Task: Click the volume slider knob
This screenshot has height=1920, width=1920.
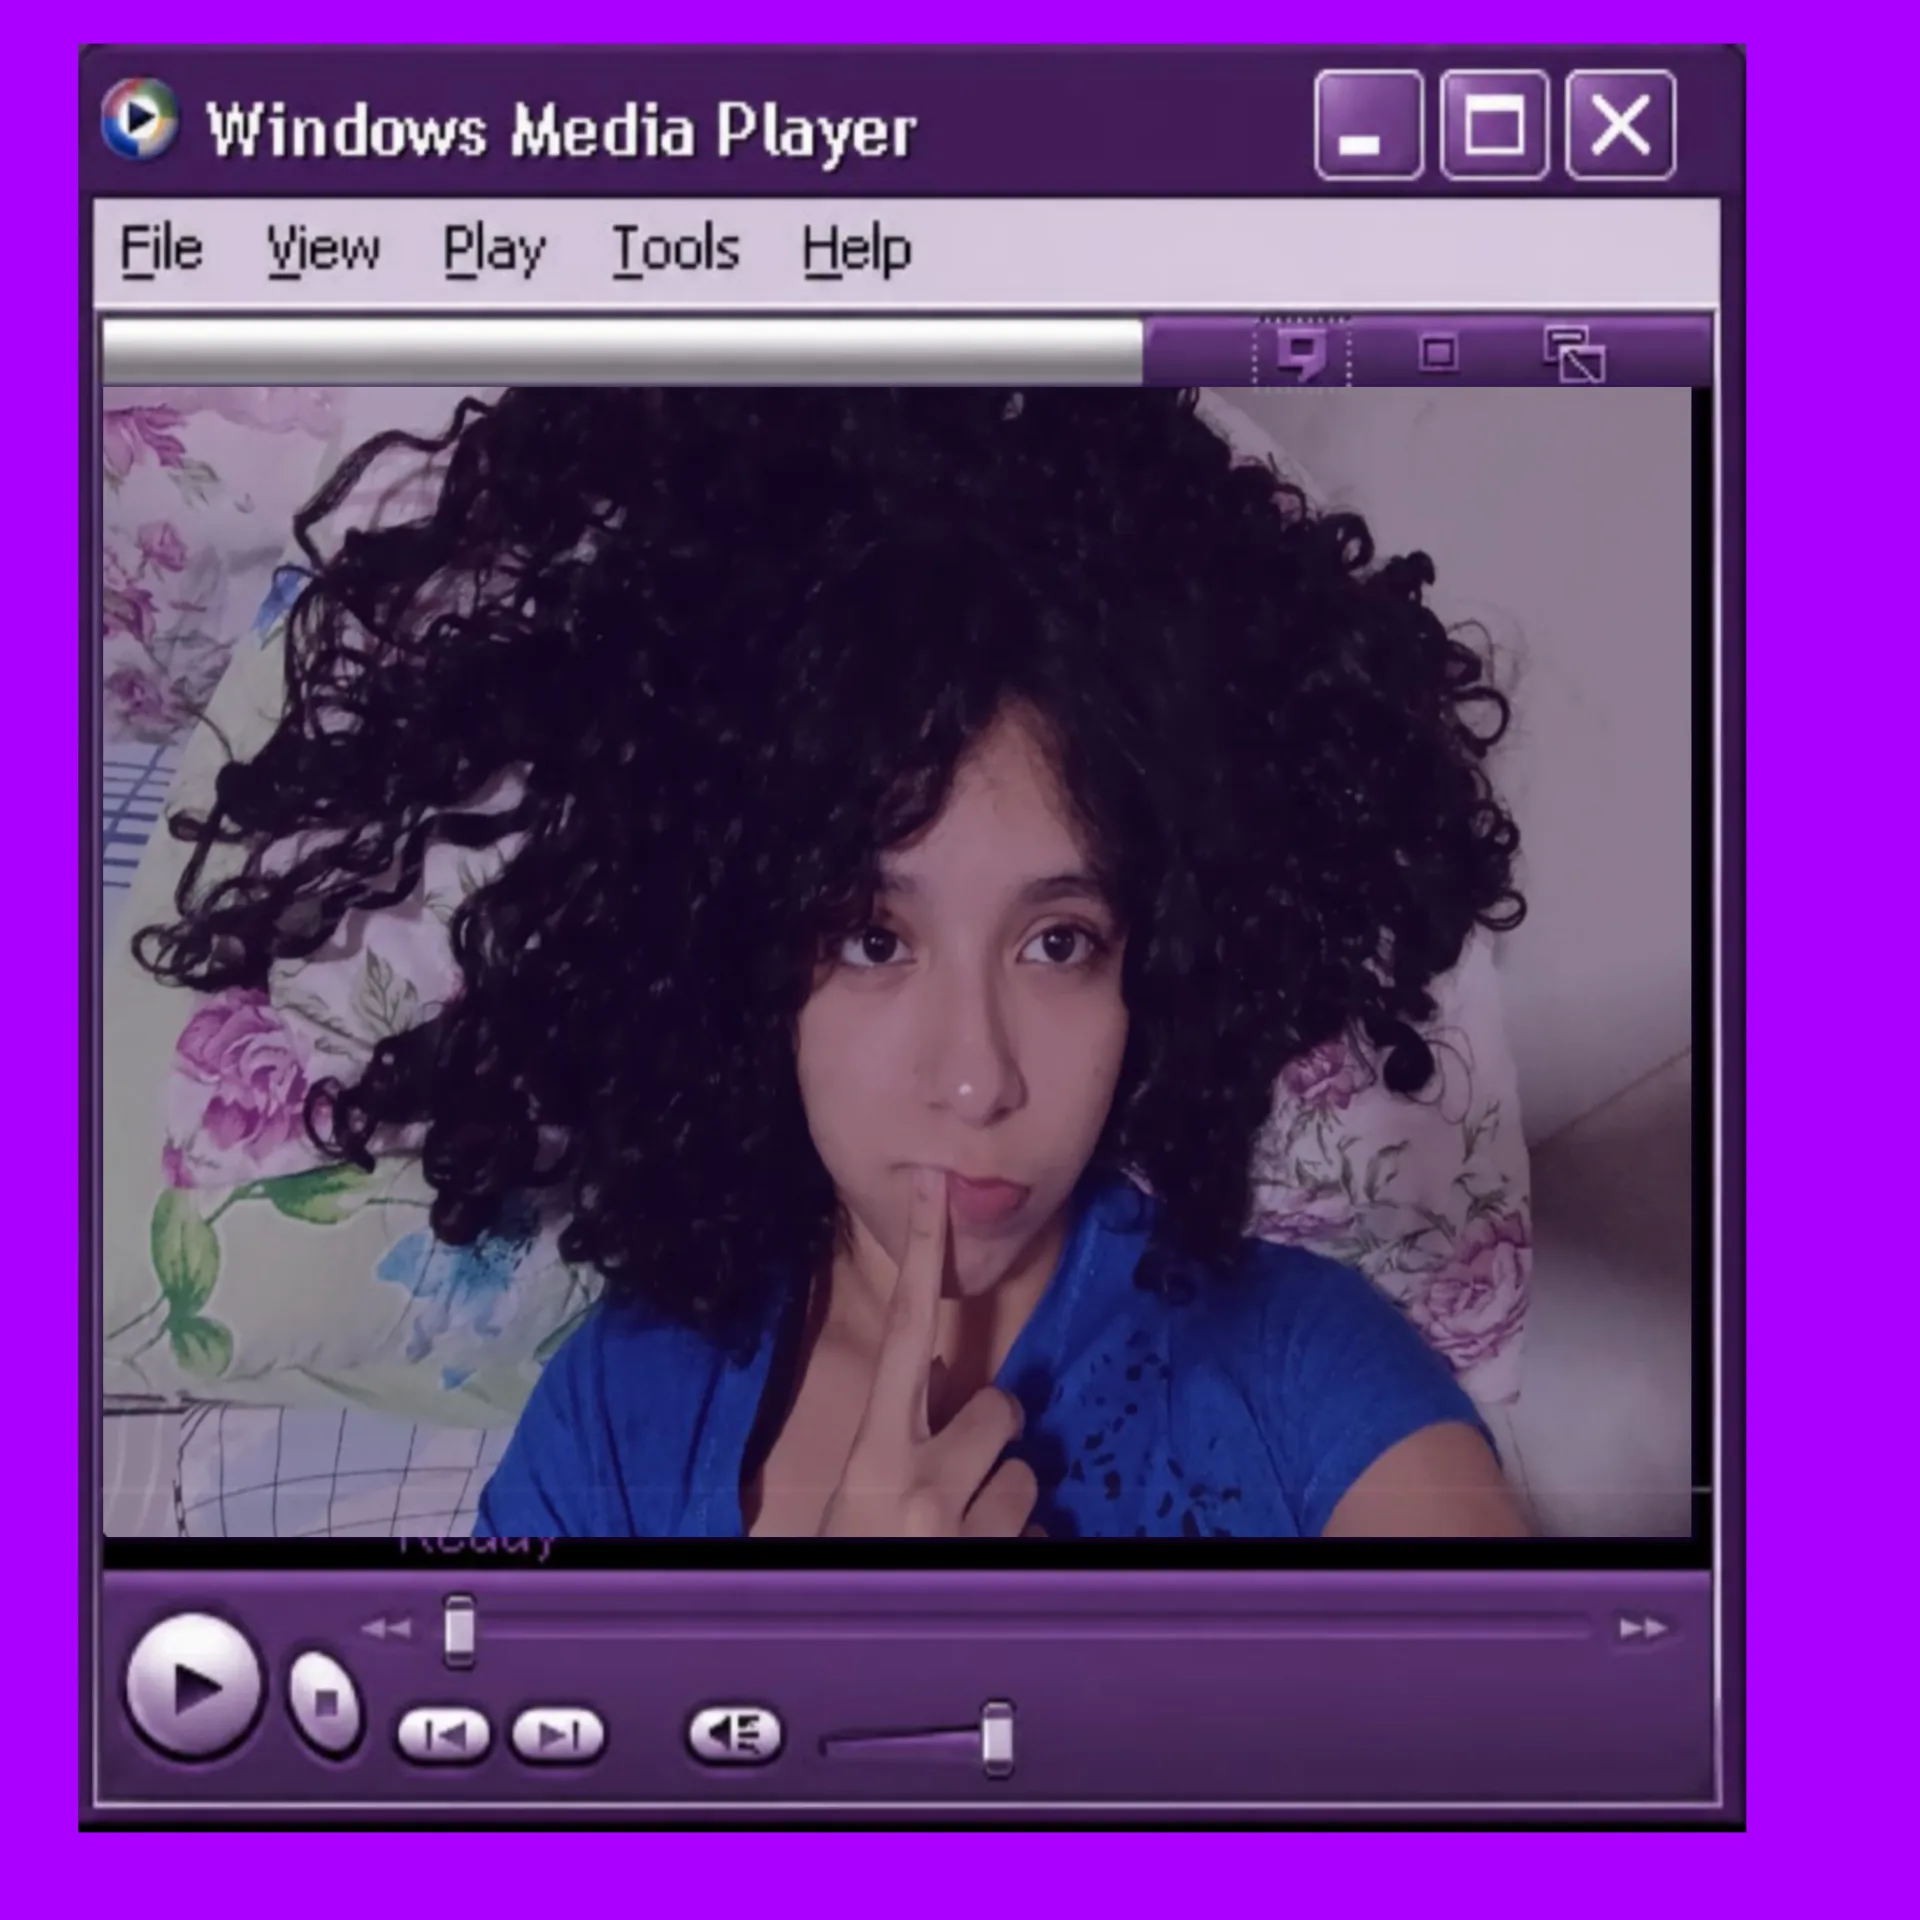Action: click(997, 1740)
